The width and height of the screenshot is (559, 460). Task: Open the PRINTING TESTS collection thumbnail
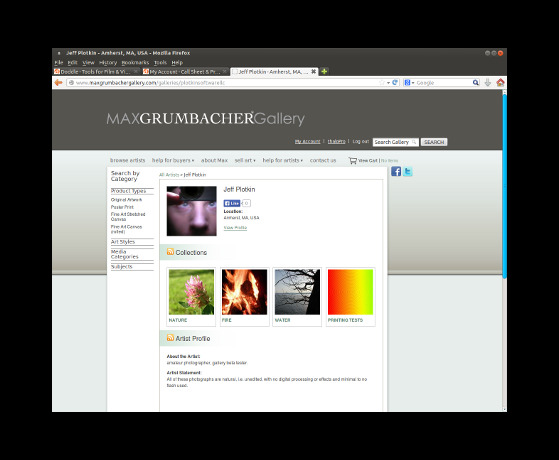coord(350,292)
